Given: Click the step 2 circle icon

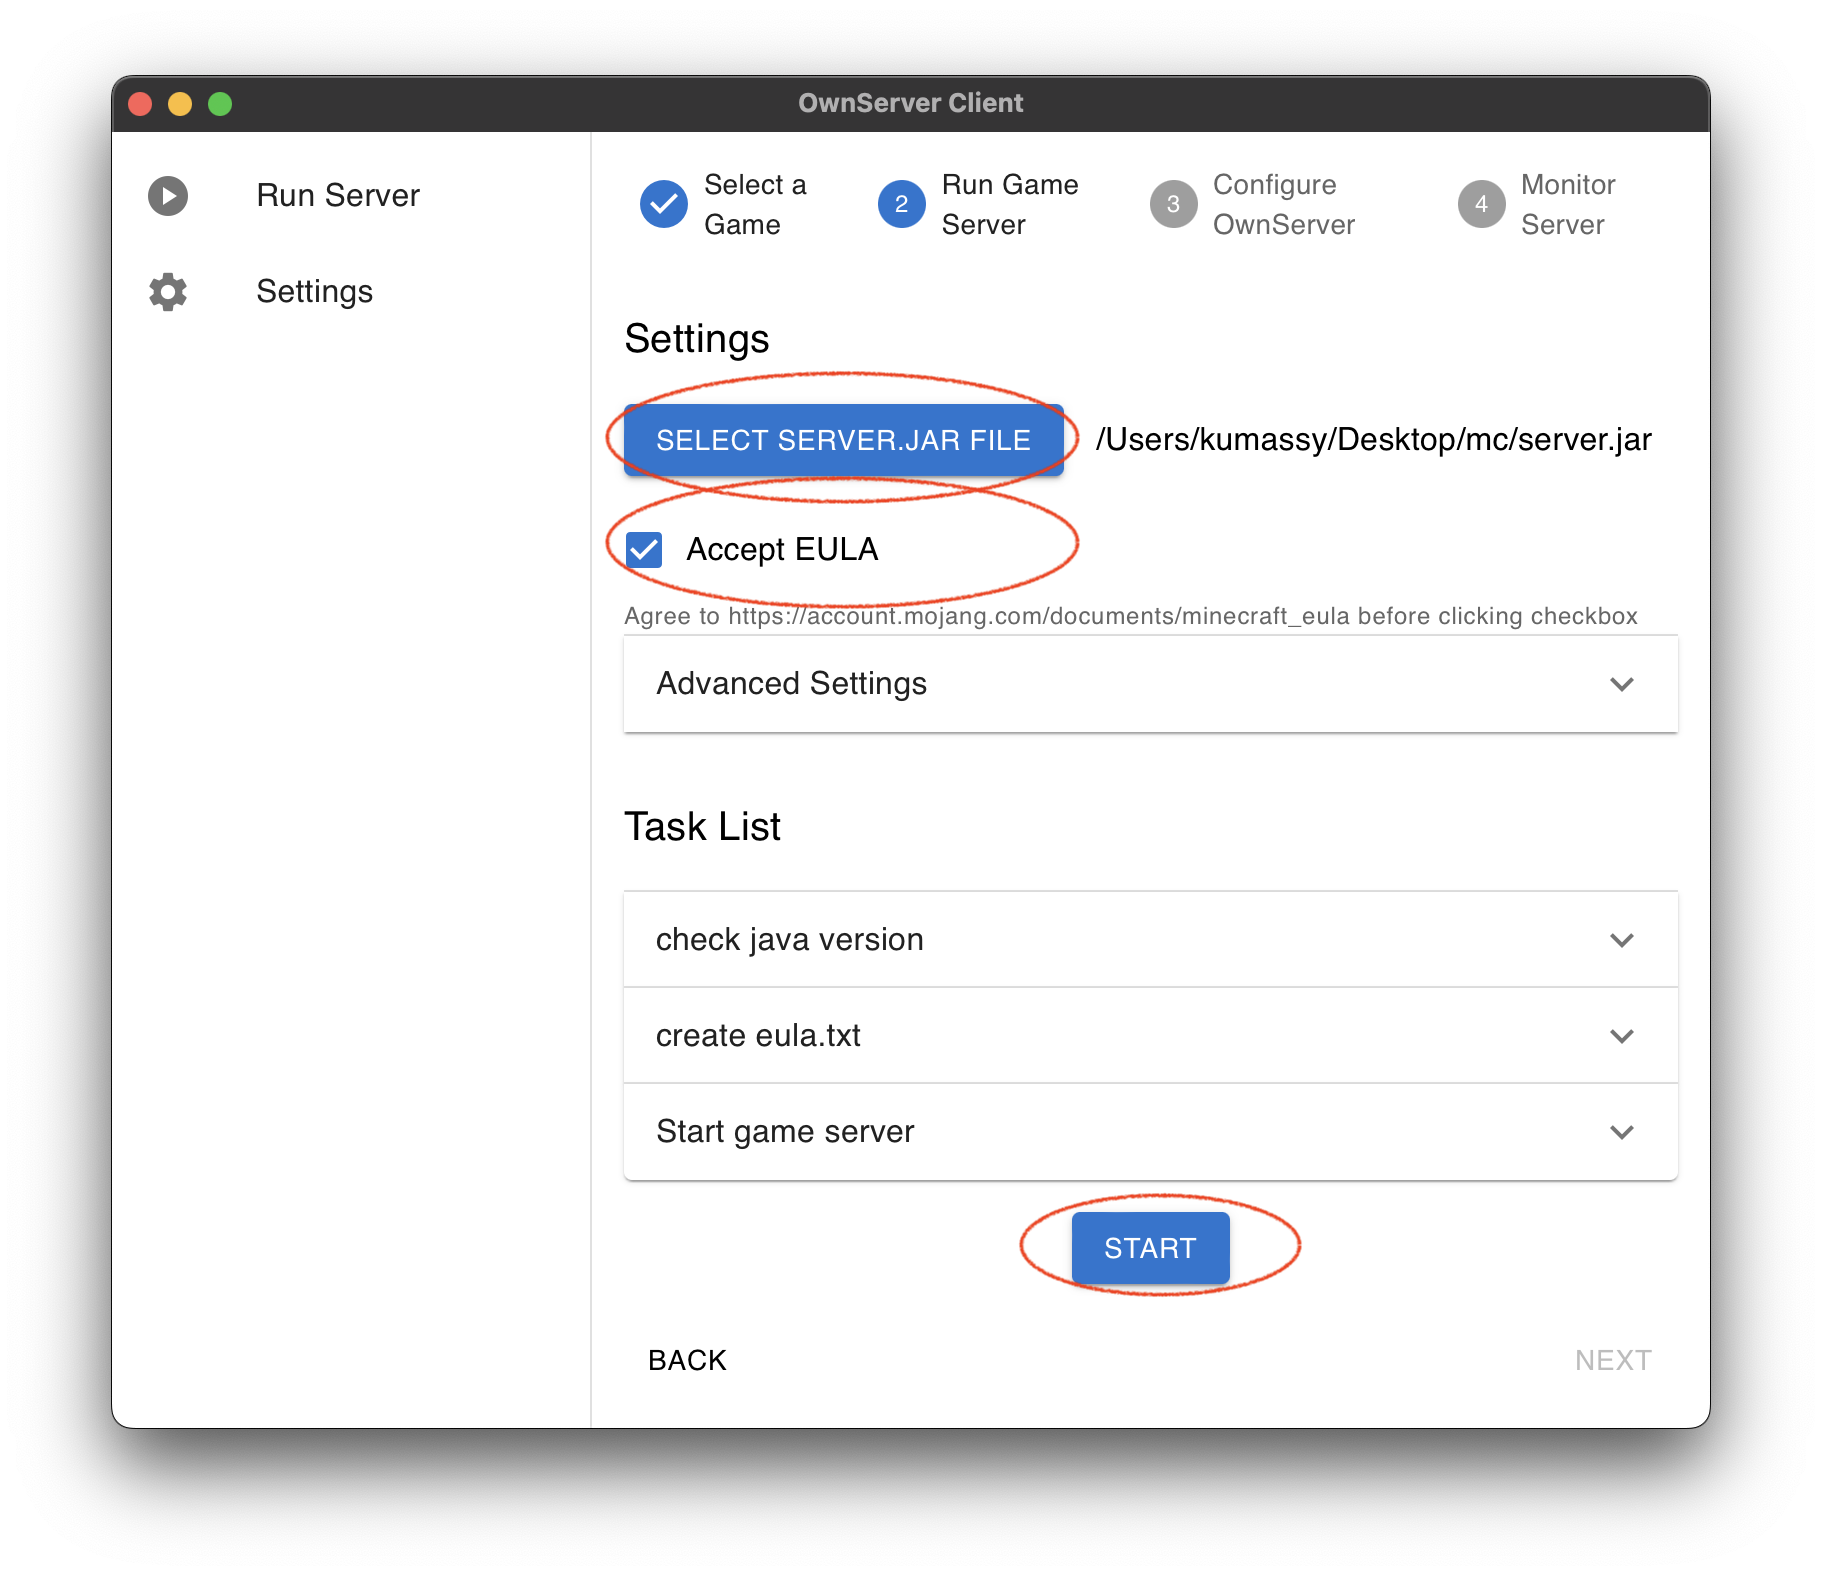Looking at the screenshot, I should click(901, 204).
